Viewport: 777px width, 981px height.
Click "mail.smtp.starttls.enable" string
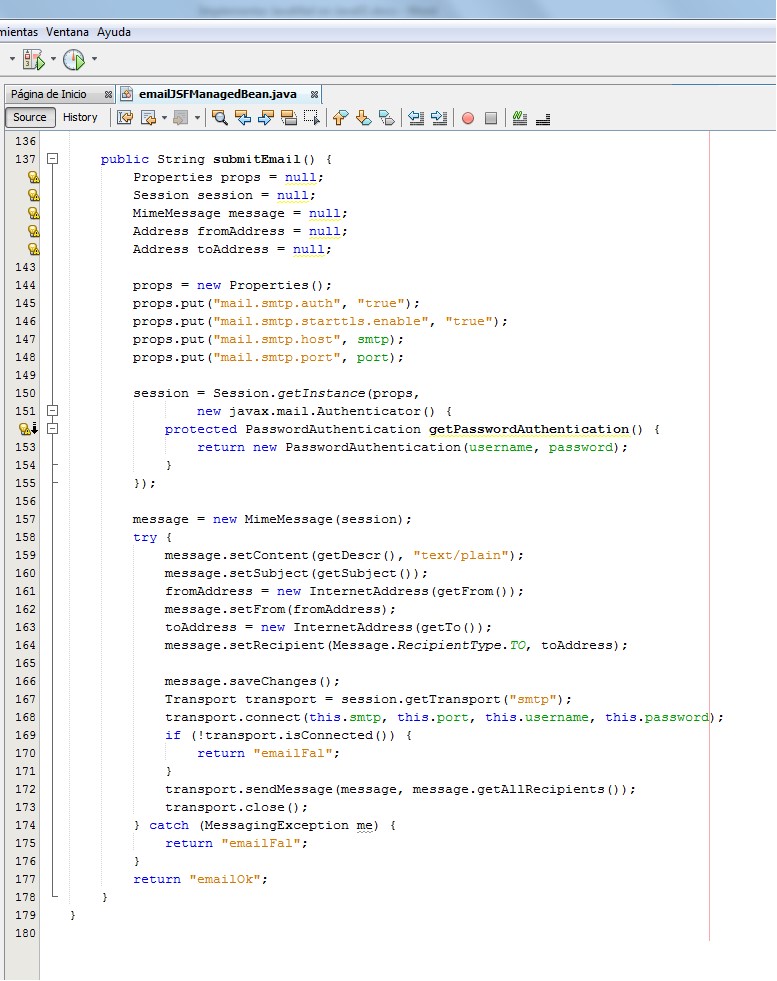pyautogui.click(x=321, y=322)
